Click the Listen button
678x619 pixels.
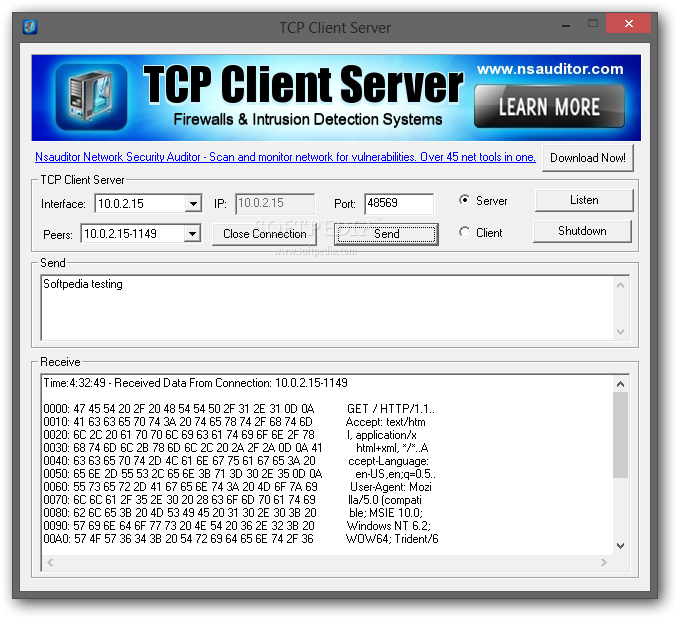click(584, 200)
